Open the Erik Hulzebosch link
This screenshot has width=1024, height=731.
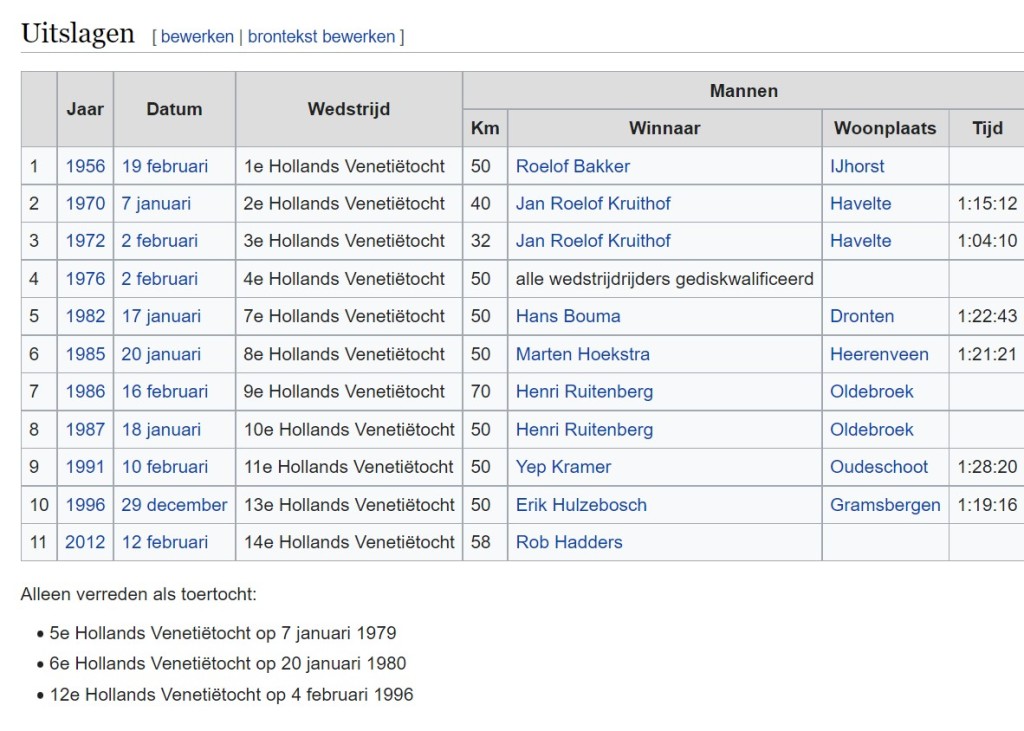point(581,504)
